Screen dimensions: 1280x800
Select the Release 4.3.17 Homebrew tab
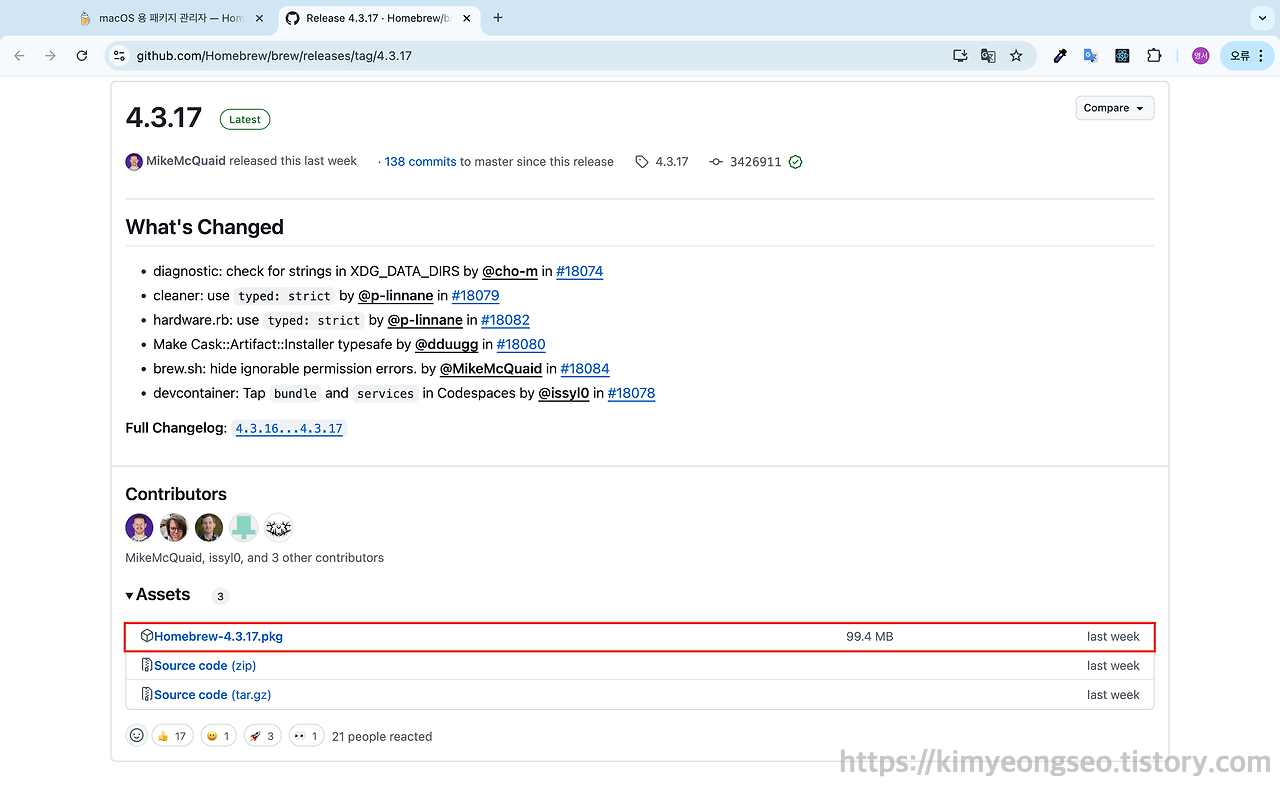pos(380,18)
